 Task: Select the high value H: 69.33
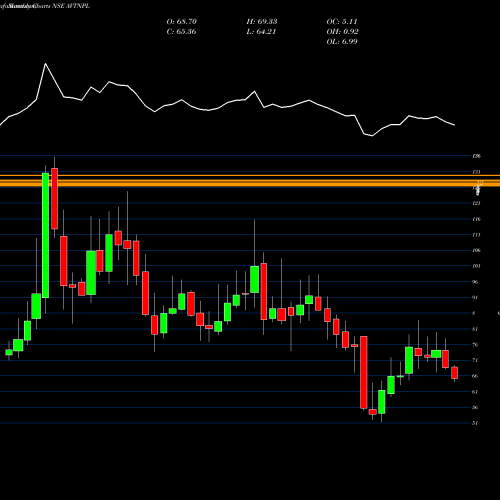coord(262,22)
